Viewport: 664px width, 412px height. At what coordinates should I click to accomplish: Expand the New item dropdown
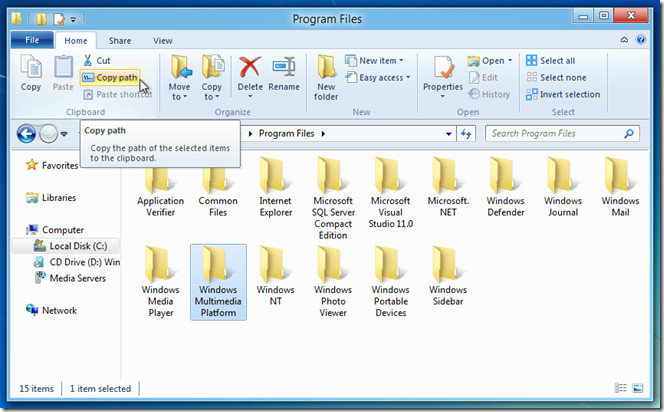click(377, 61)
